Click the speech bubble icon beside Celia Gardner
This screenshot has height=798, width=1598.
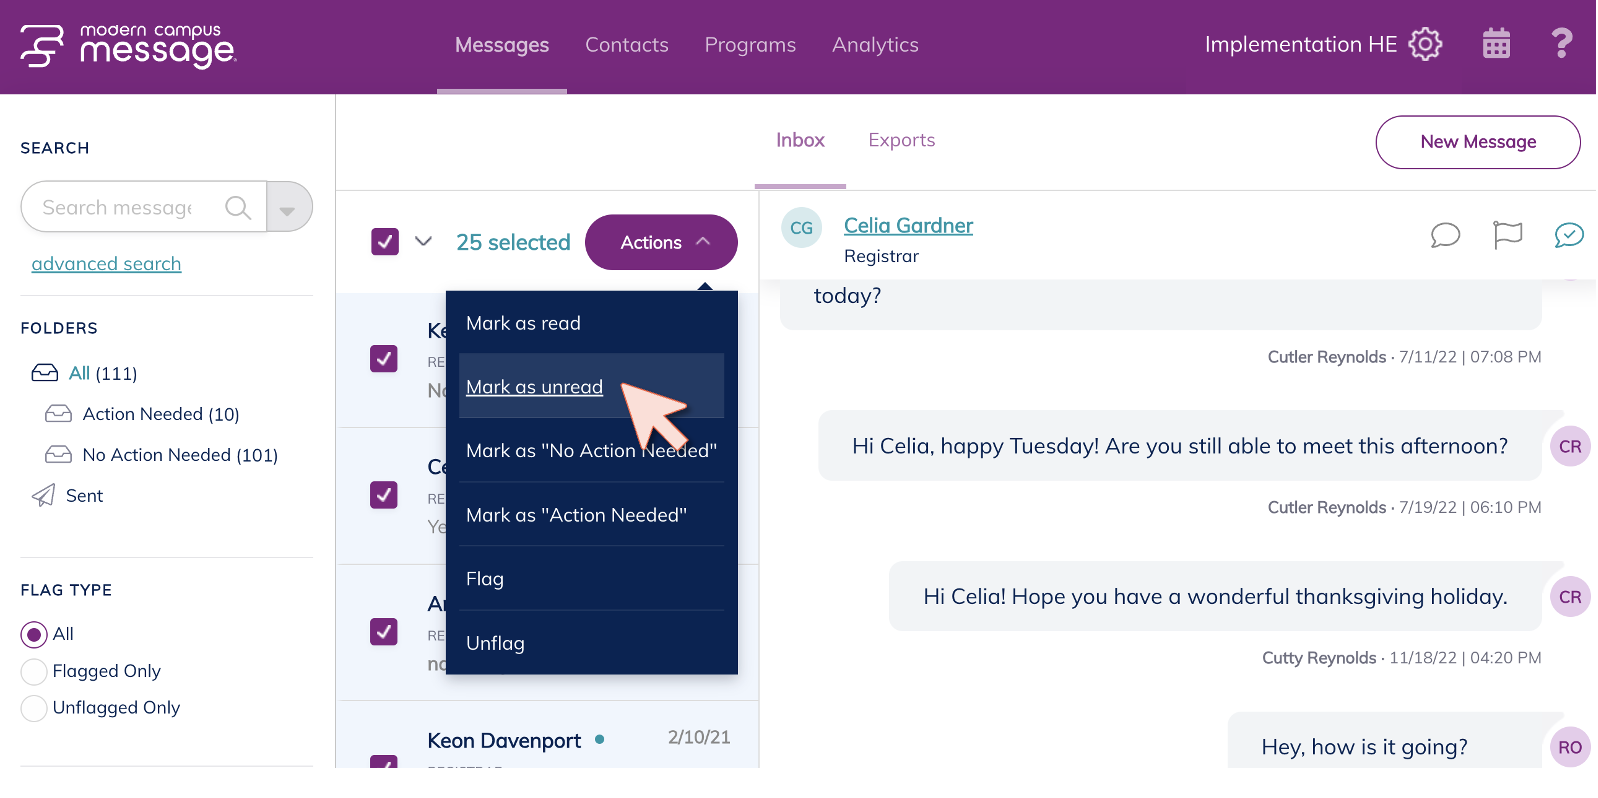pyautogui.click(x=1445, y=235)
